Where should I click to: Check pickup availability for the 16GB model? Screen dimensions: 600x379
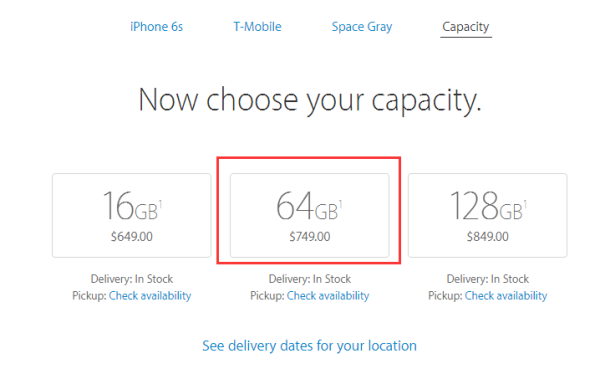(150, 296)
